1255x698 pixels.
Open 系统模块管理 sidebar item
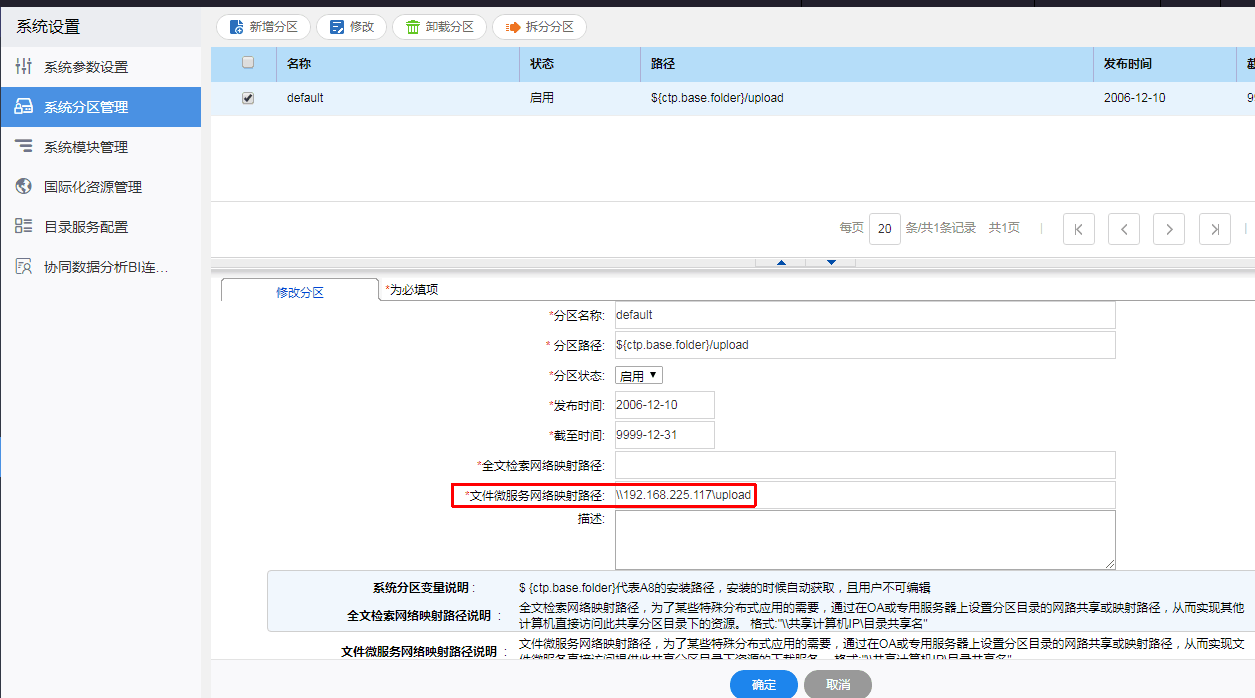(x=86, y=147)
